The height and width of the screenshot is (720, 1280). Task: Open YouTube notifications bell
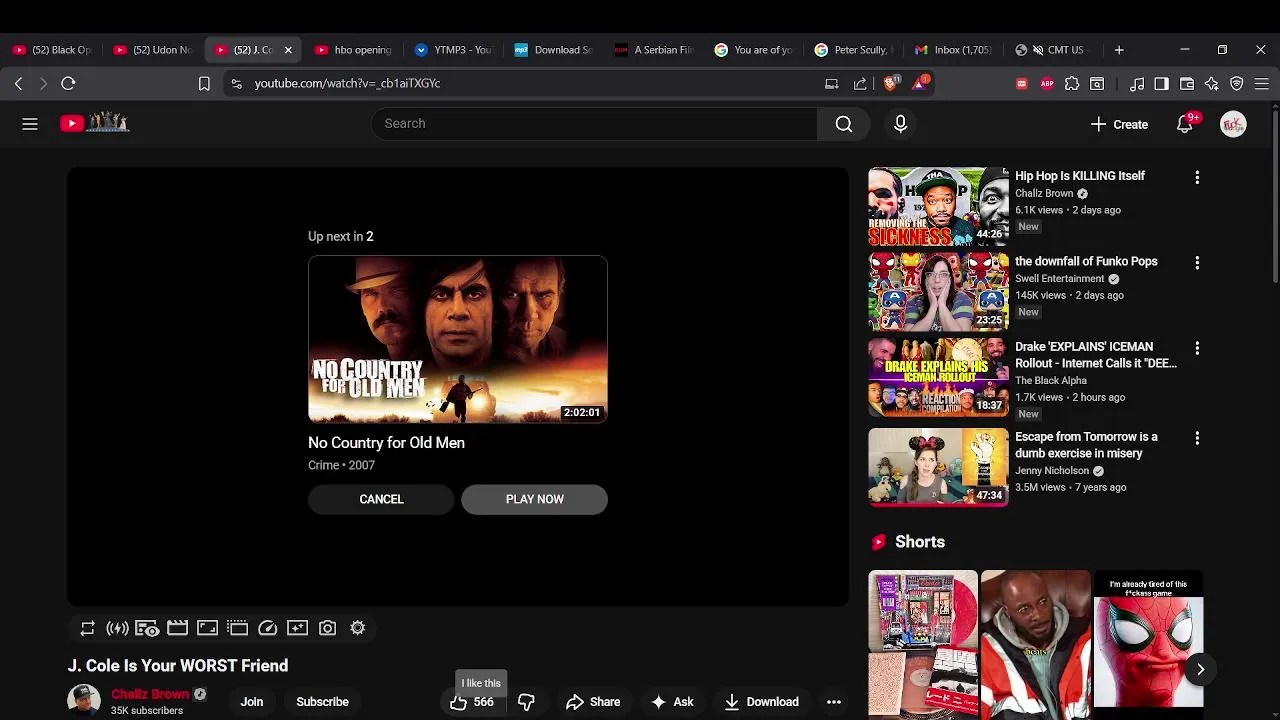click(1185, 124)
